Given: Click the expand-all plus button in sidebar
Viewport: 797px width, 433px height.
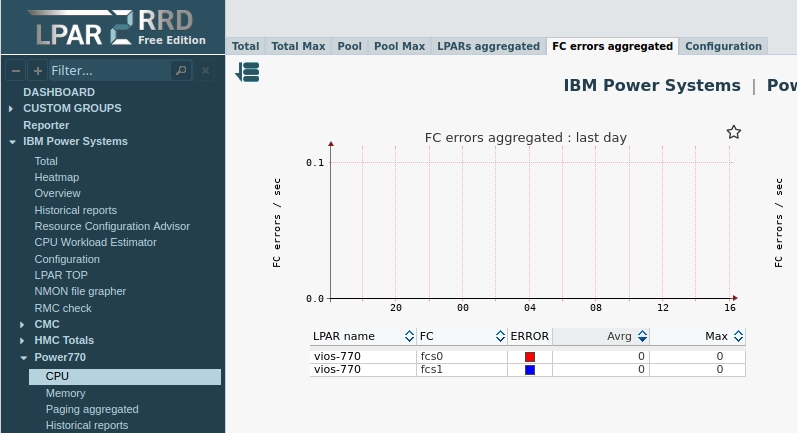Looking at the screenshot, I should [x=38, y=71].
